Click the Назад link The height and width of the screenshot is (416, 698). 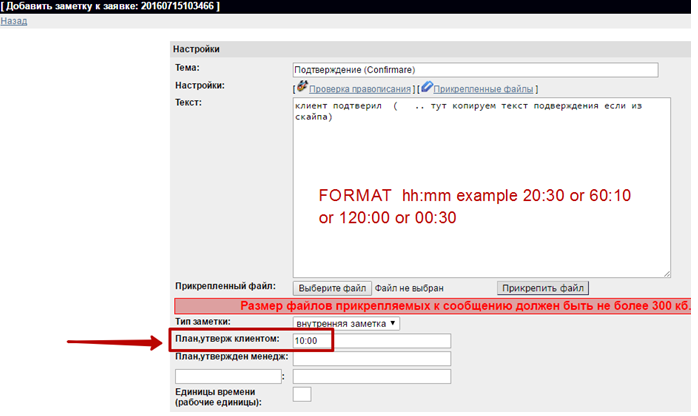[14, 21]
